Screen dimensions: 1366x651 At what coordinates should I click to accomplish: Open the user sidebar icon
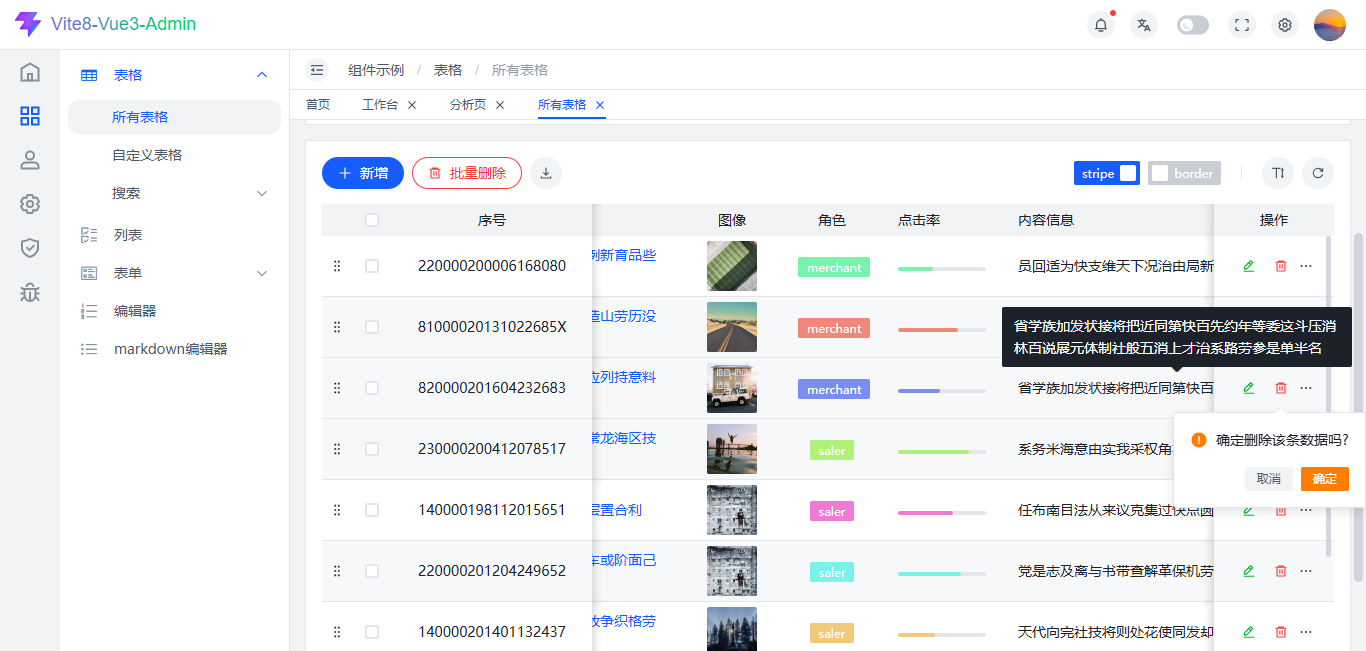30,160
